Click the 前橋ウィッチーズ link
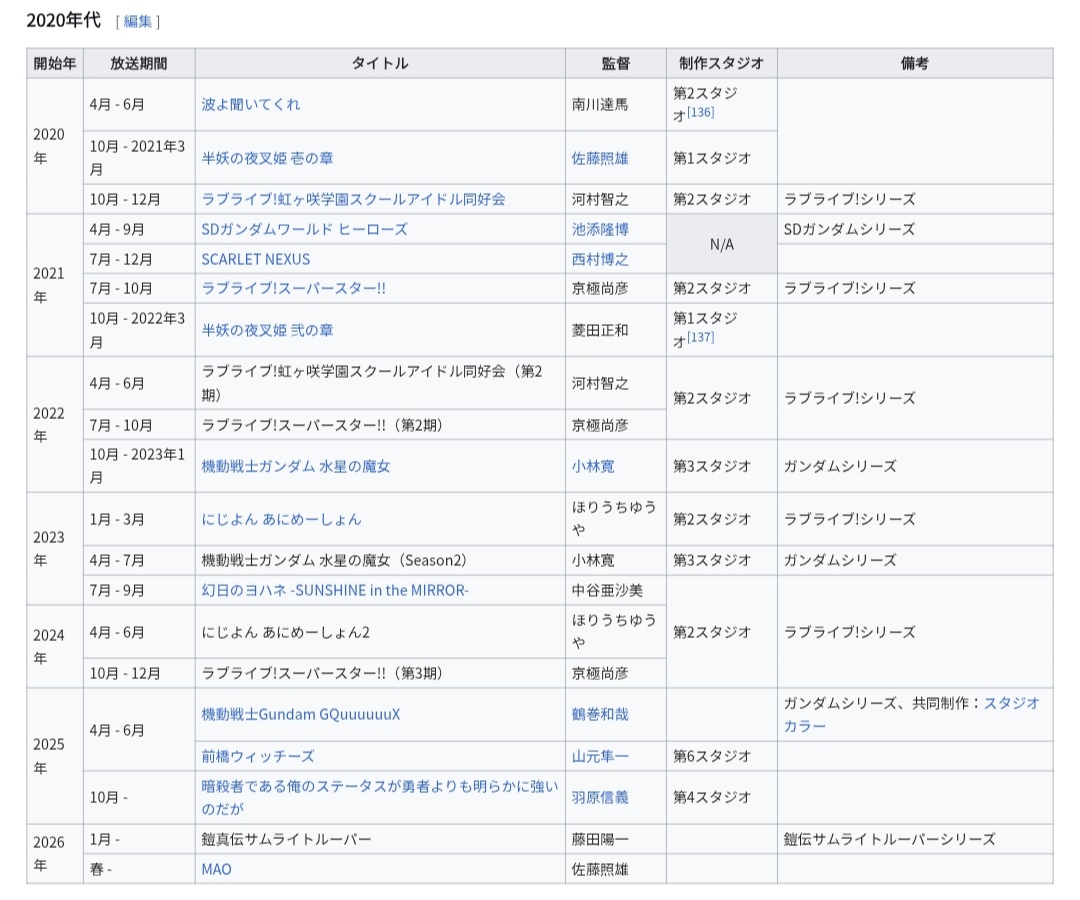 point(258,756)
